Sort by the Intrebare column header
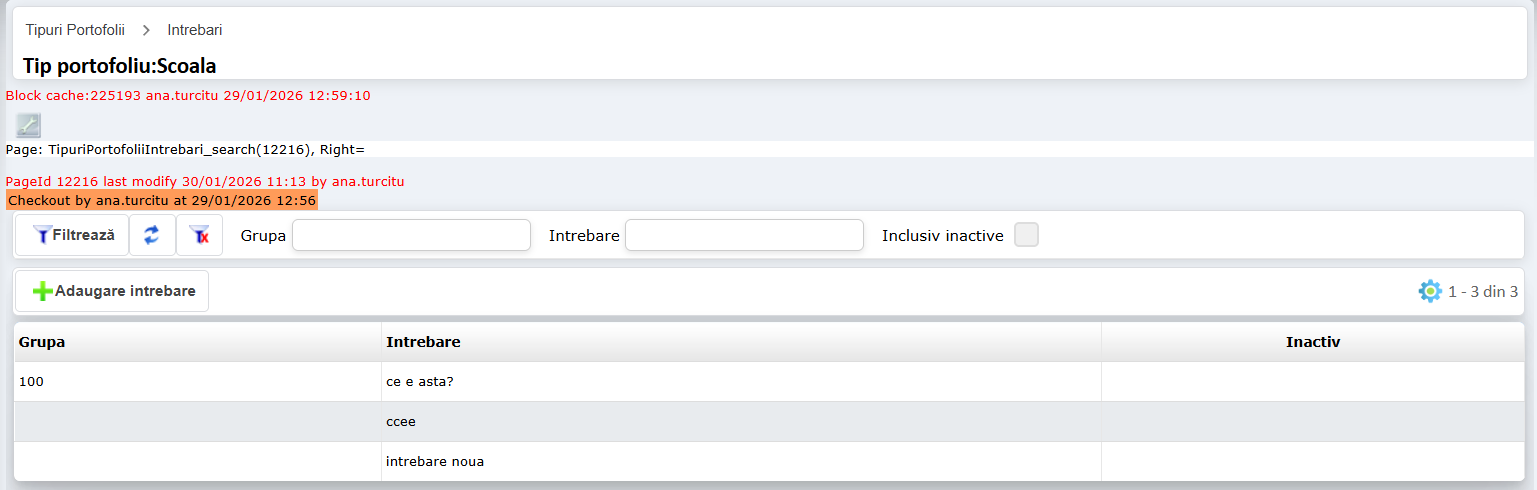 [x=423, y=342]
